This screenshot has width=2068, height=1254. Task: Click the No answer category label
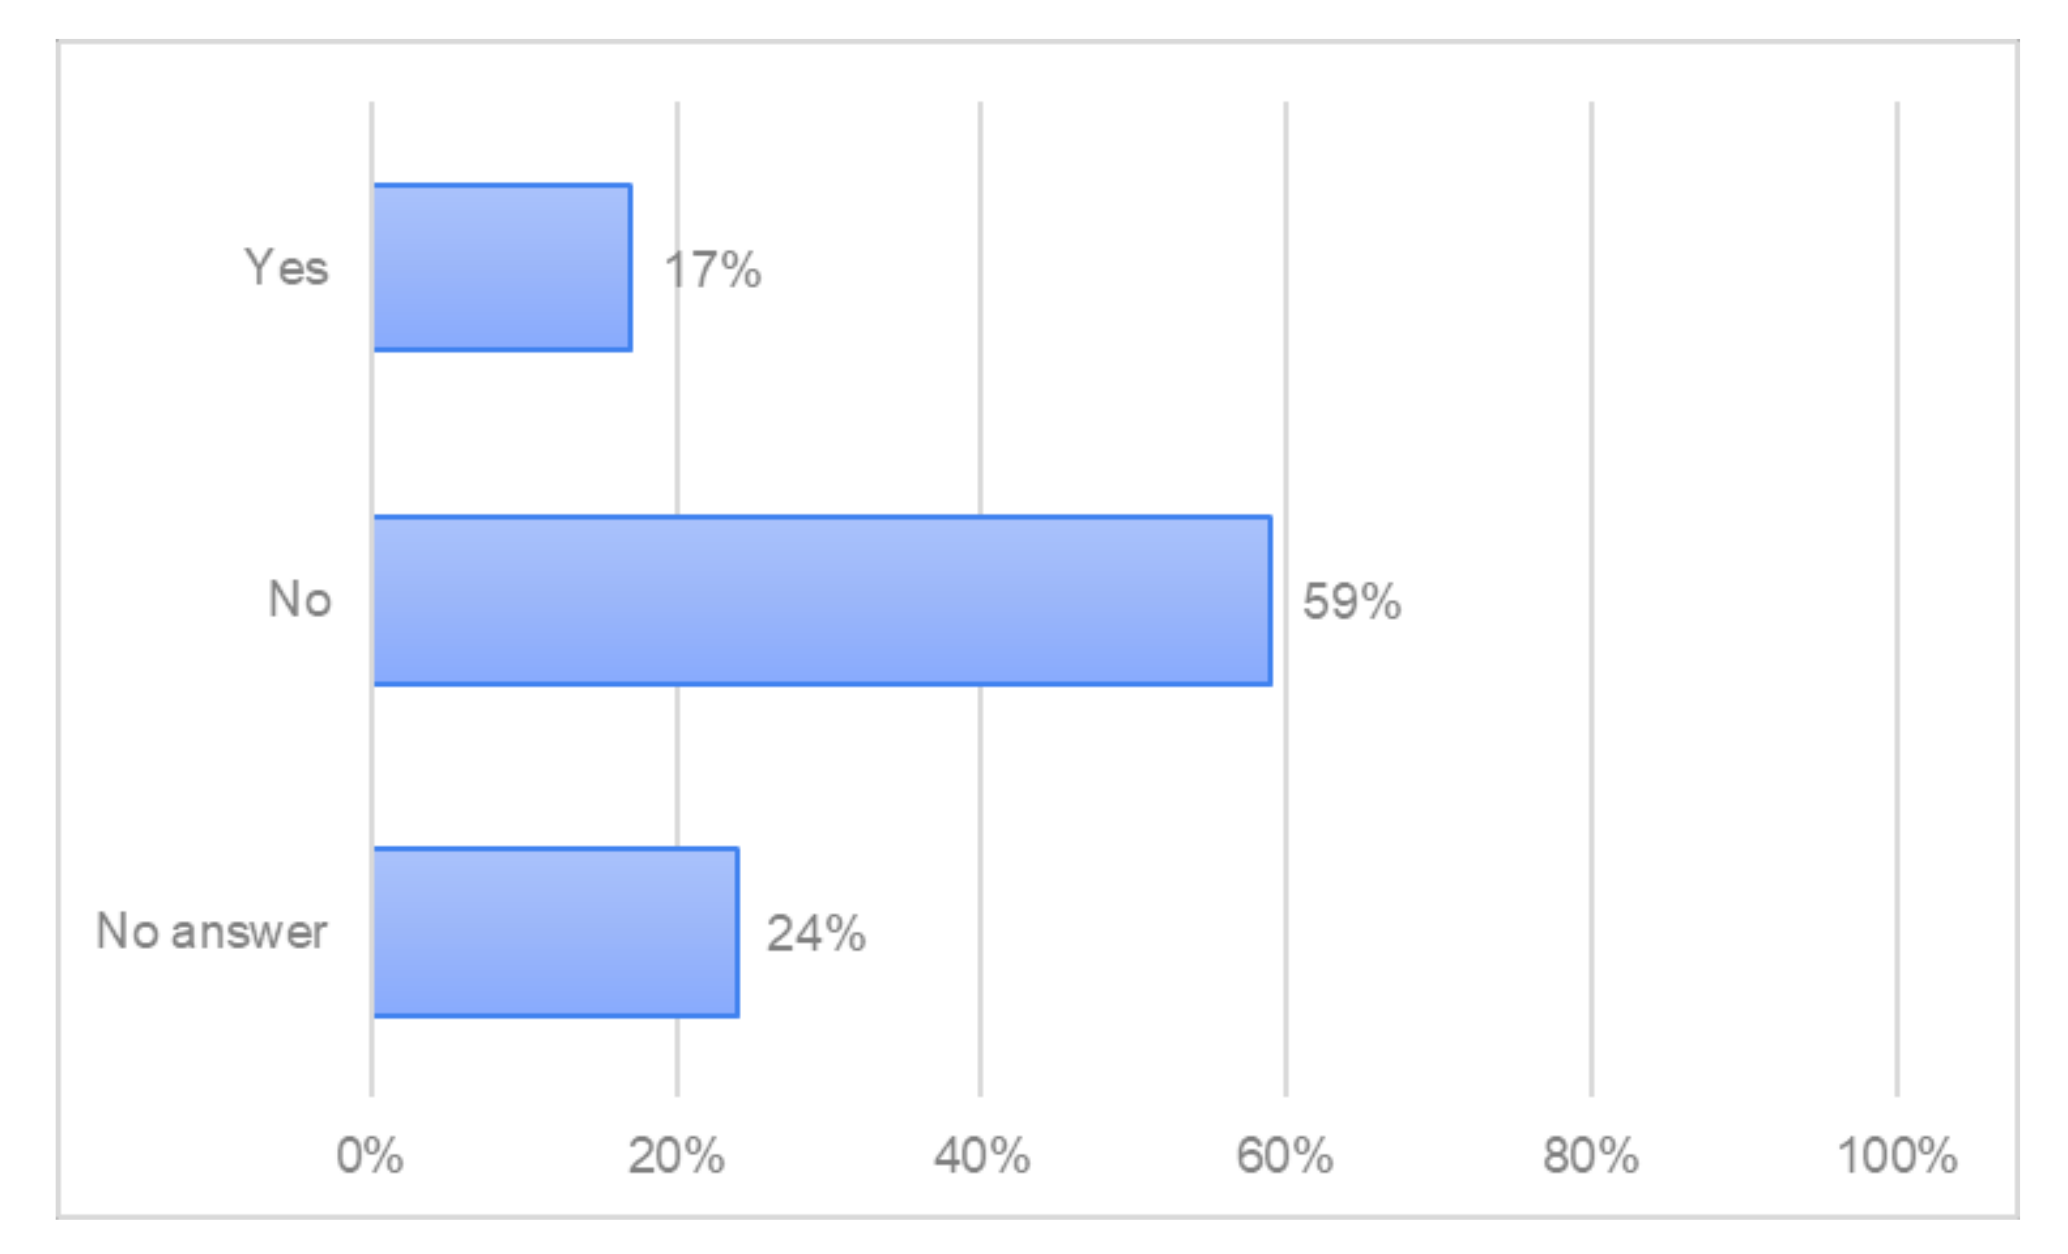[x=211, y=932]
